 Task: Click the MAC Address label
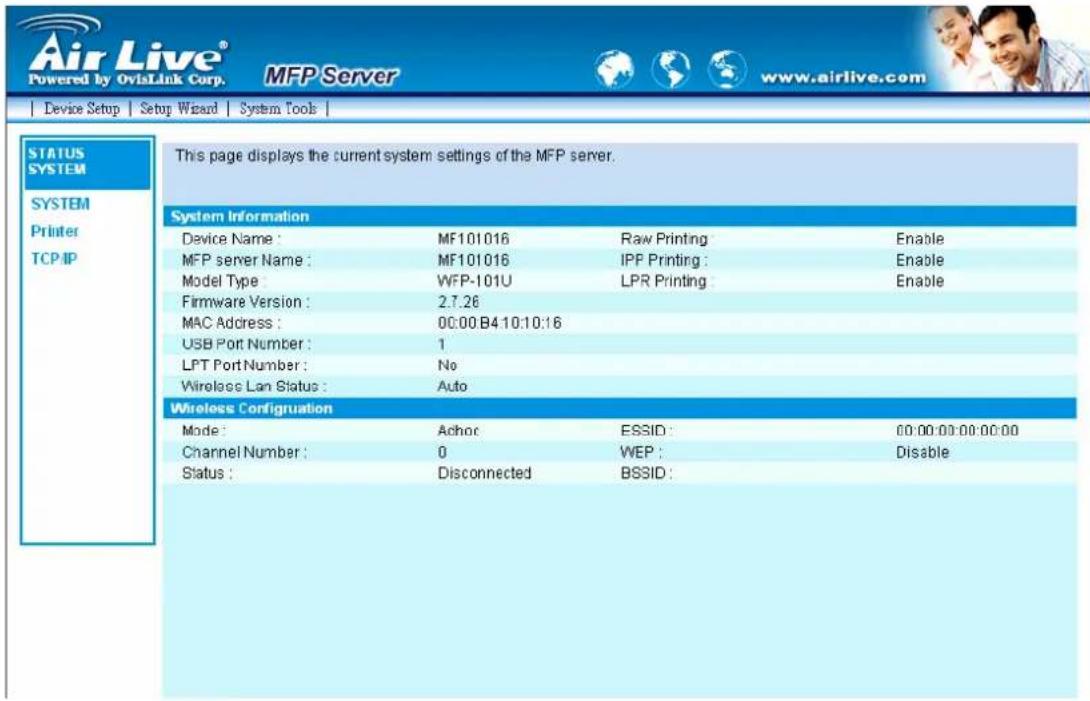click(231, 323)
